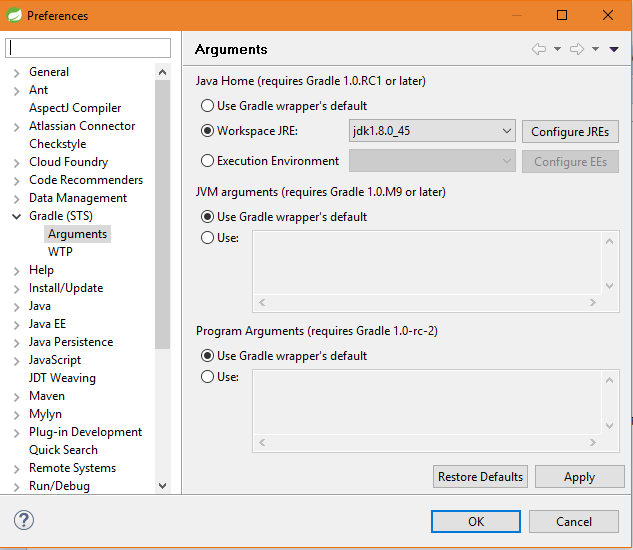Confirm with the OK button

coord(476,521)
